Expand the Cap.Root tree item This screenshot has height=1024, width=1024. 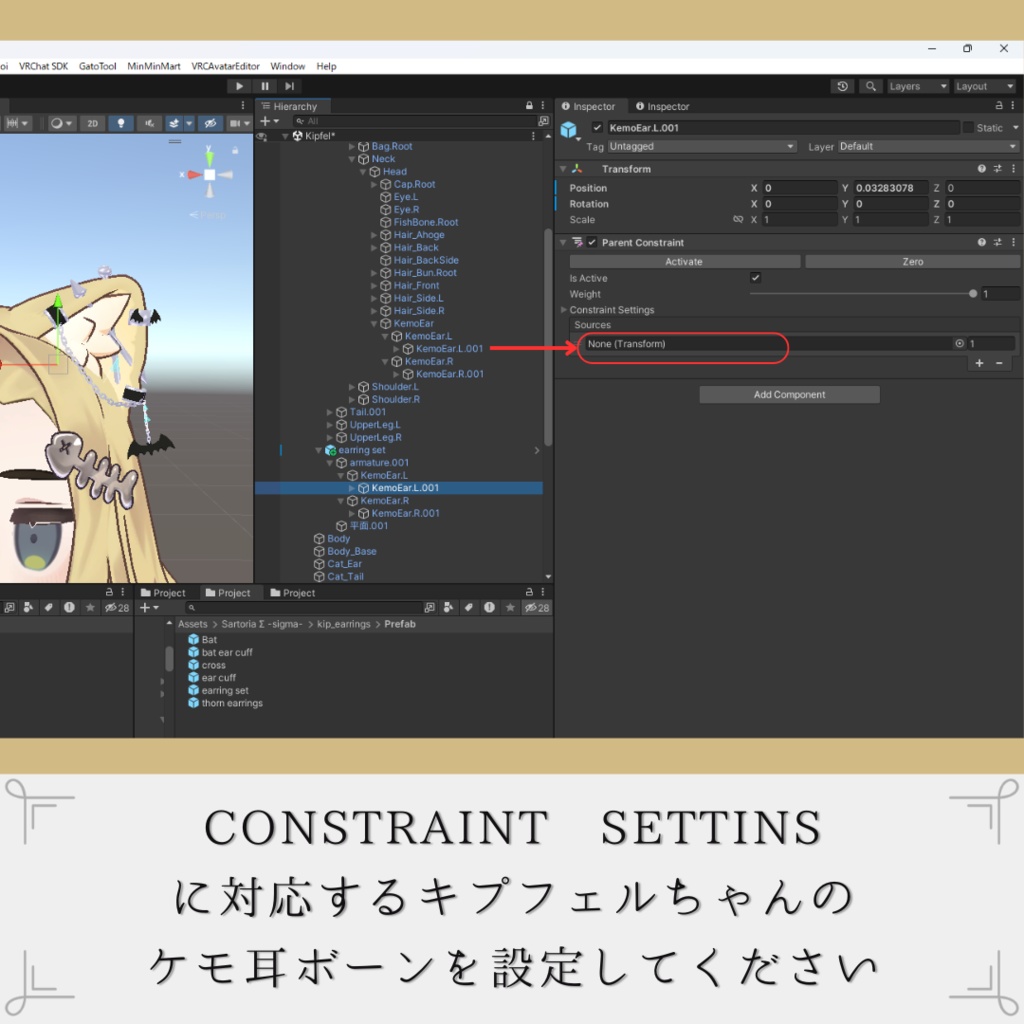click(374, 185)
